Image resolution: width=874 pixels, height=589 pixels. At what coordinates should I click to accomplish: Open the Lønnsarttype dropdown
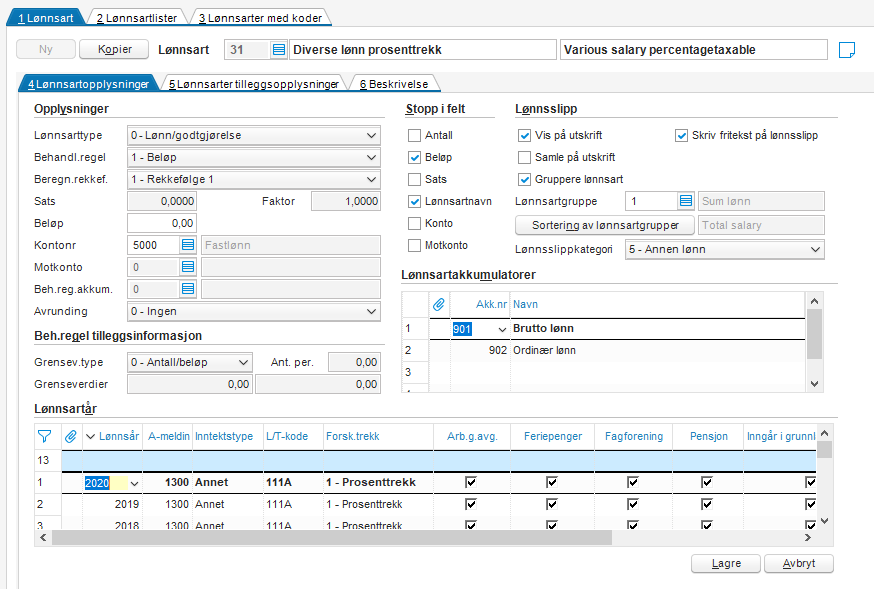pos(371,135)
